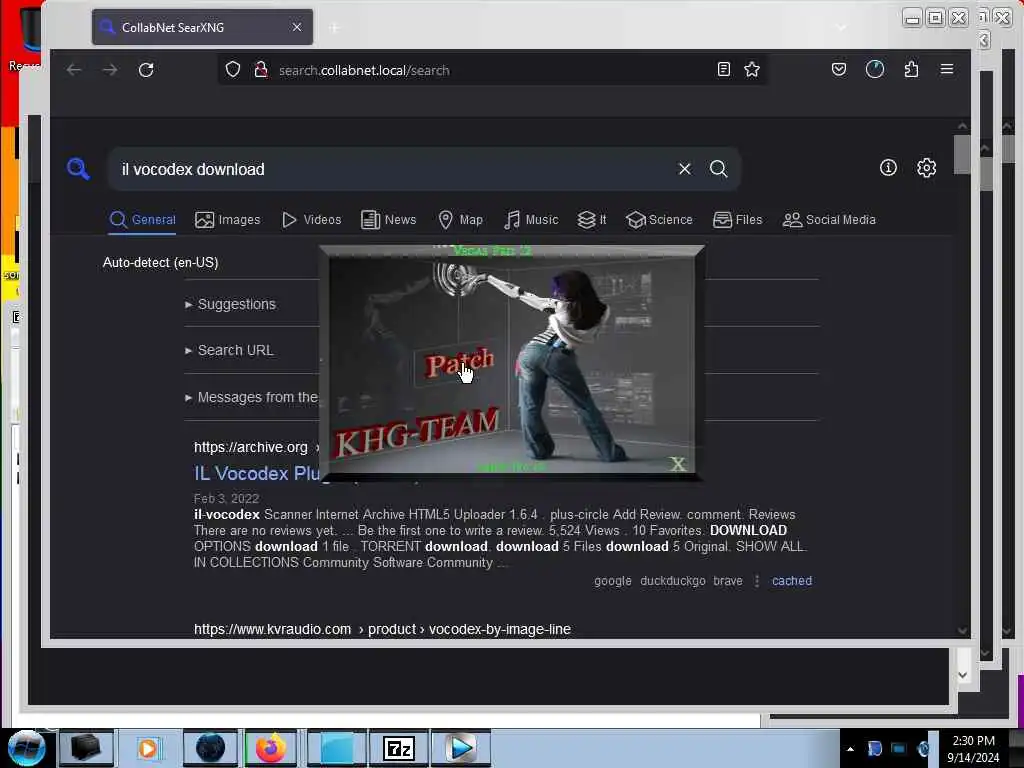Select the CollabNet SearXNG tab
The height and width of the screenshot is (768, 1024).
point(202,27)
